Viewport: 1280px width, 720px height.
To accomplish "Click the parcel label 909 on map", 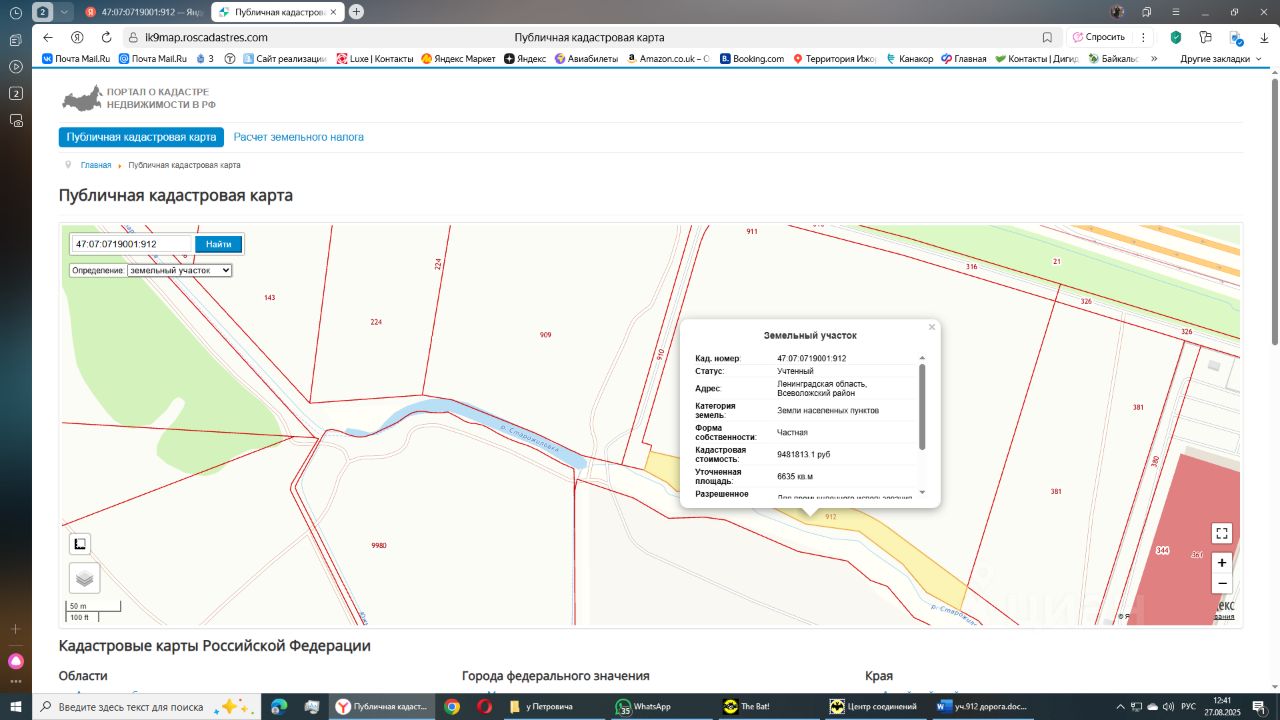I will coord(545,335).
